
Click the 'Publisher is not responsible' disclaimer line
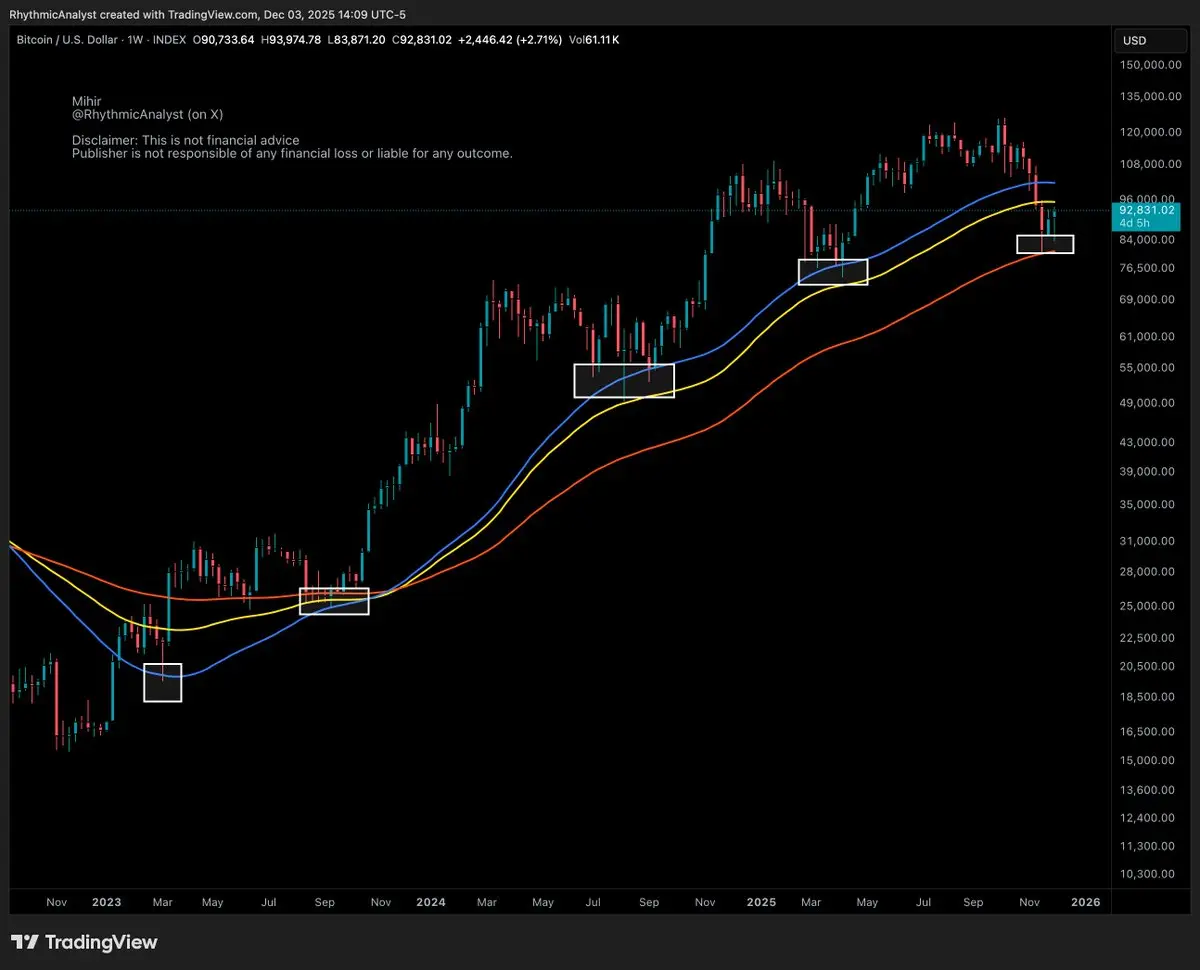[292, 154]
